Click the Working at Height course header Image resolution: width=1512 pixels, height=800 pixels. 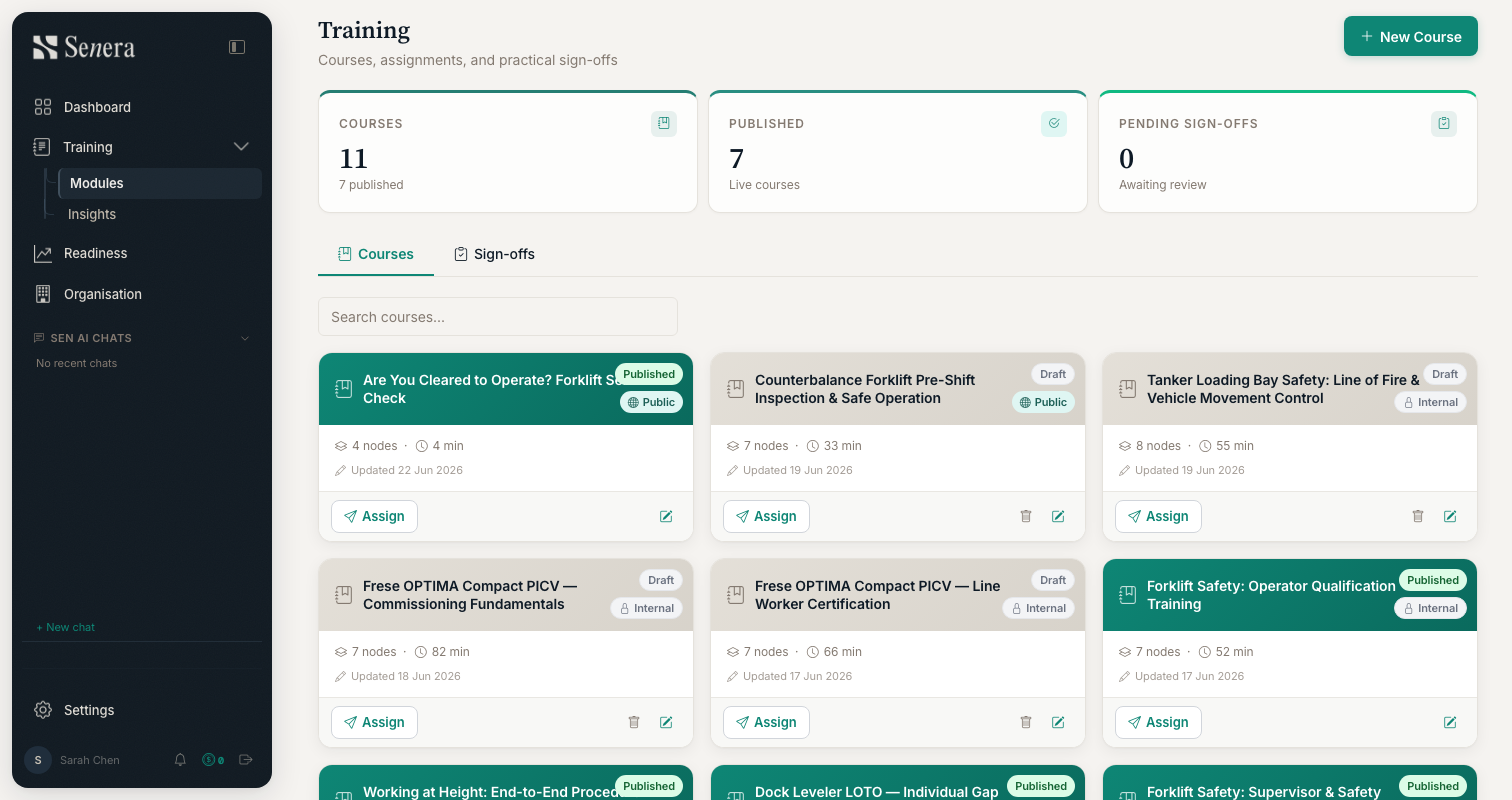(506, 783)
